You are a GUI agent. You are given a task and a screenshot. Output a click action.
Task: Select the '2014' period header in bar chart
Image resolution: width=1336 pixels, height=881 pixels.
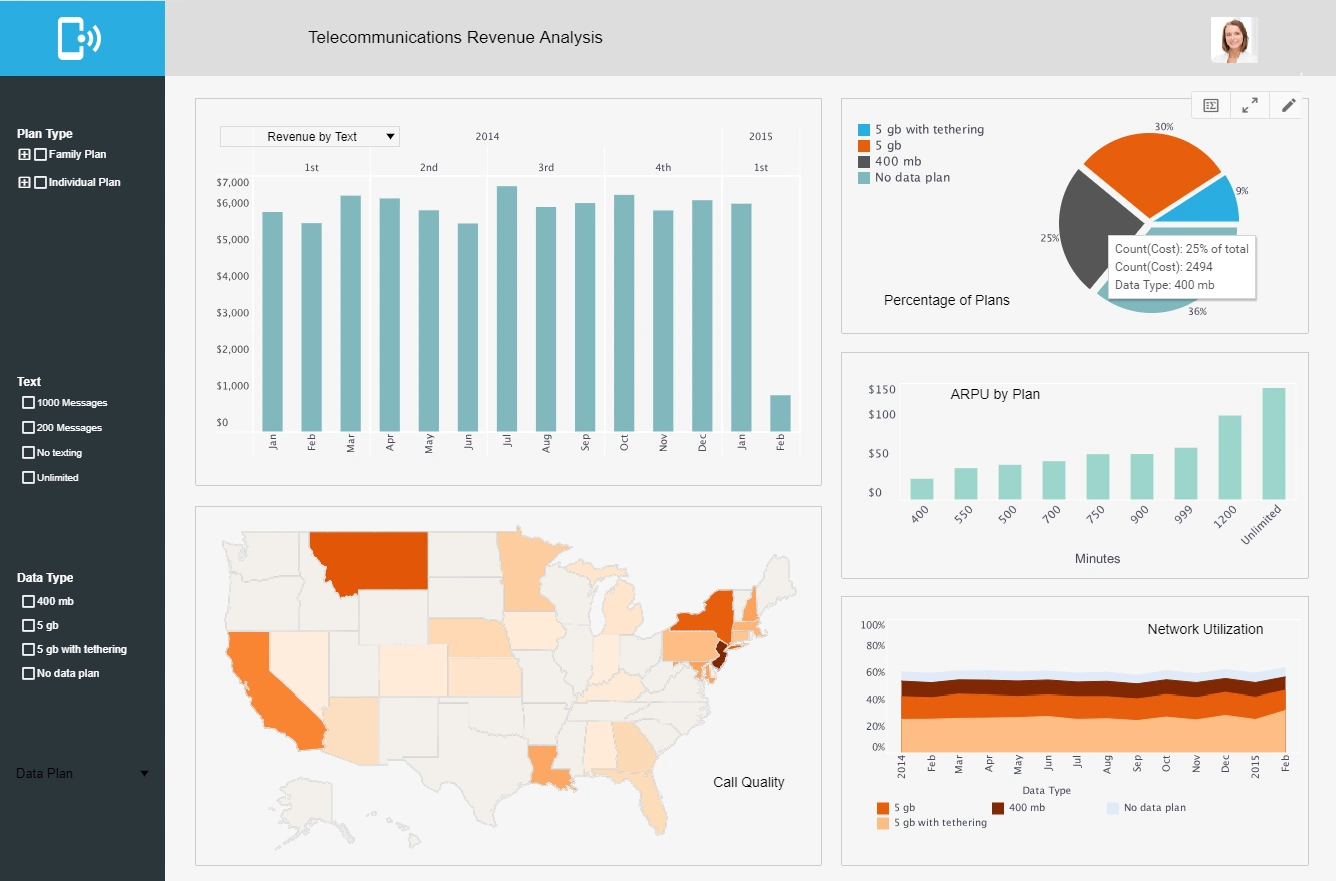487,136
